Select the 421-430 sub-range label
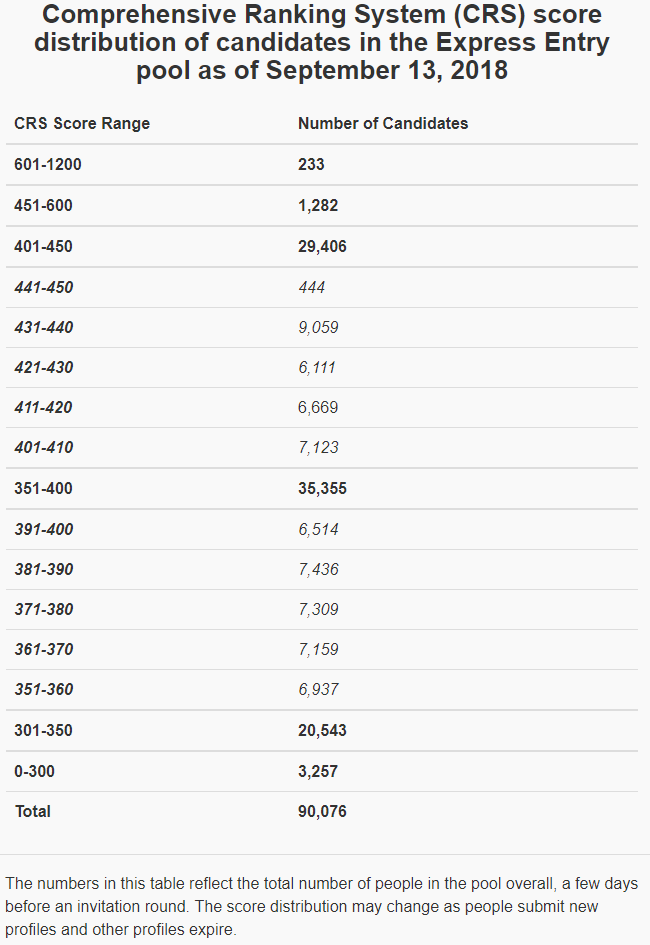 44,367
